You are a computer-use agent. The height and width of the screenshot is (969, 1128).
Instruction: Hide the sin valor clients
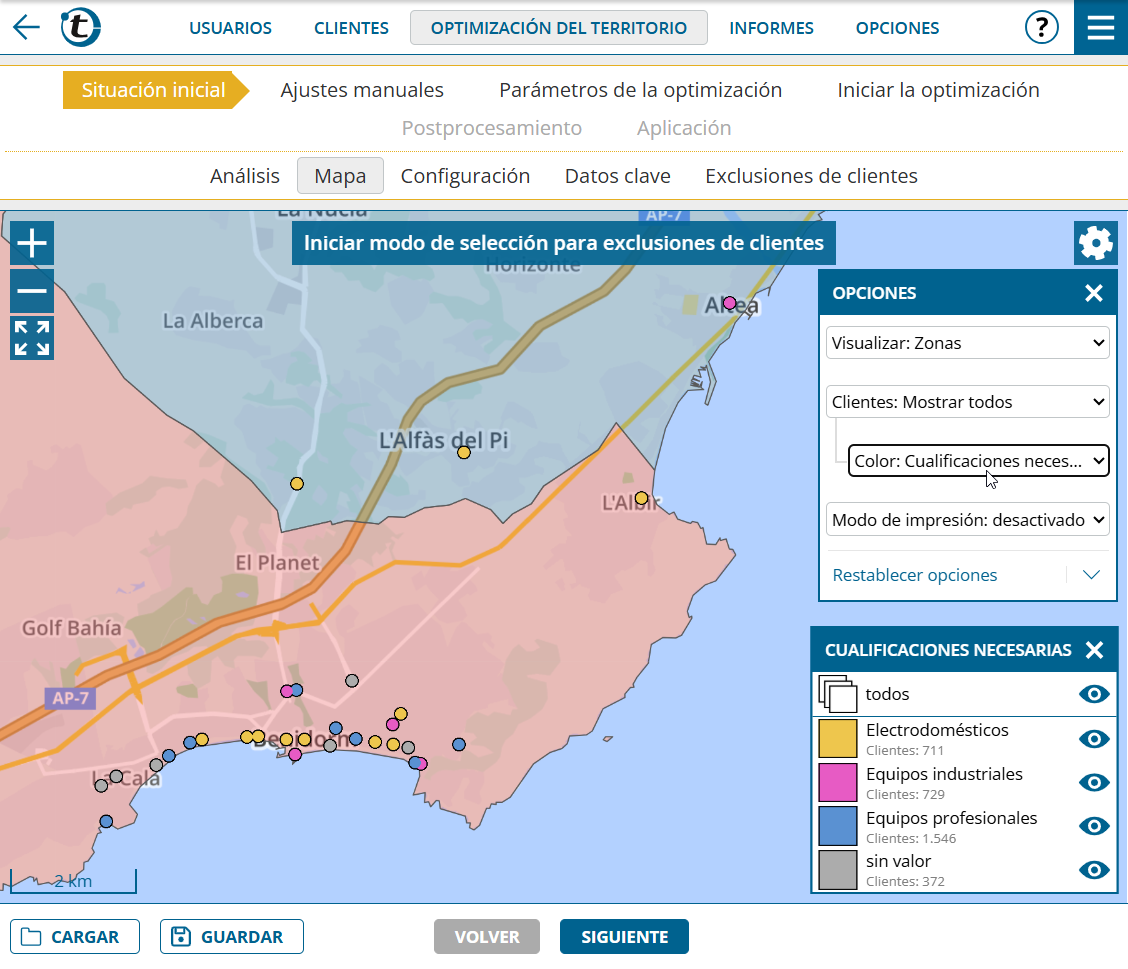pos(1094,869)
